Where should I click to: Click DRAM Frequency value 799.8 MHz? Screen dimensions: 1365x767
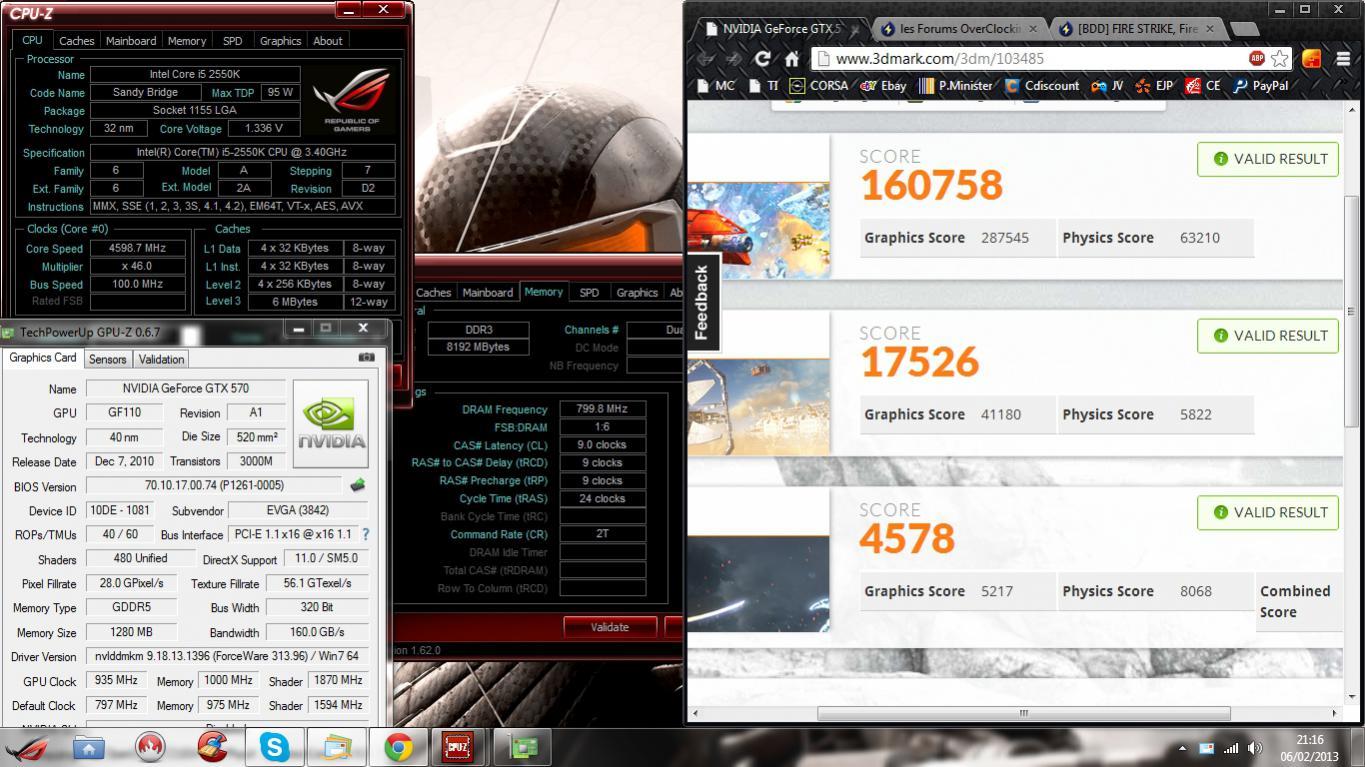point(602,409)
